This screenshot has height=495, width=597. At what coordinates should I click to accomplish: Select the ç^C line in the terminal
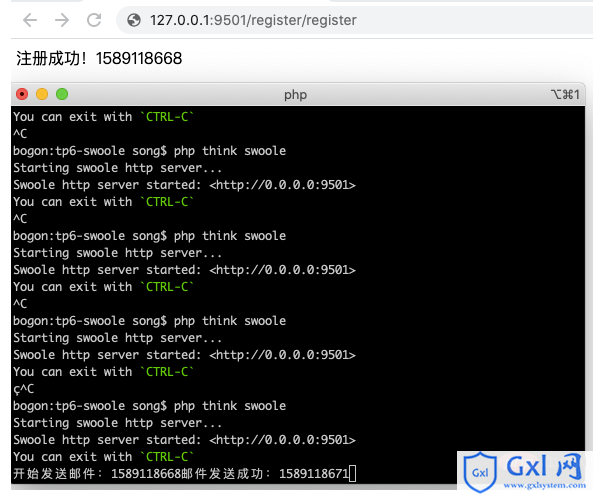24,389
